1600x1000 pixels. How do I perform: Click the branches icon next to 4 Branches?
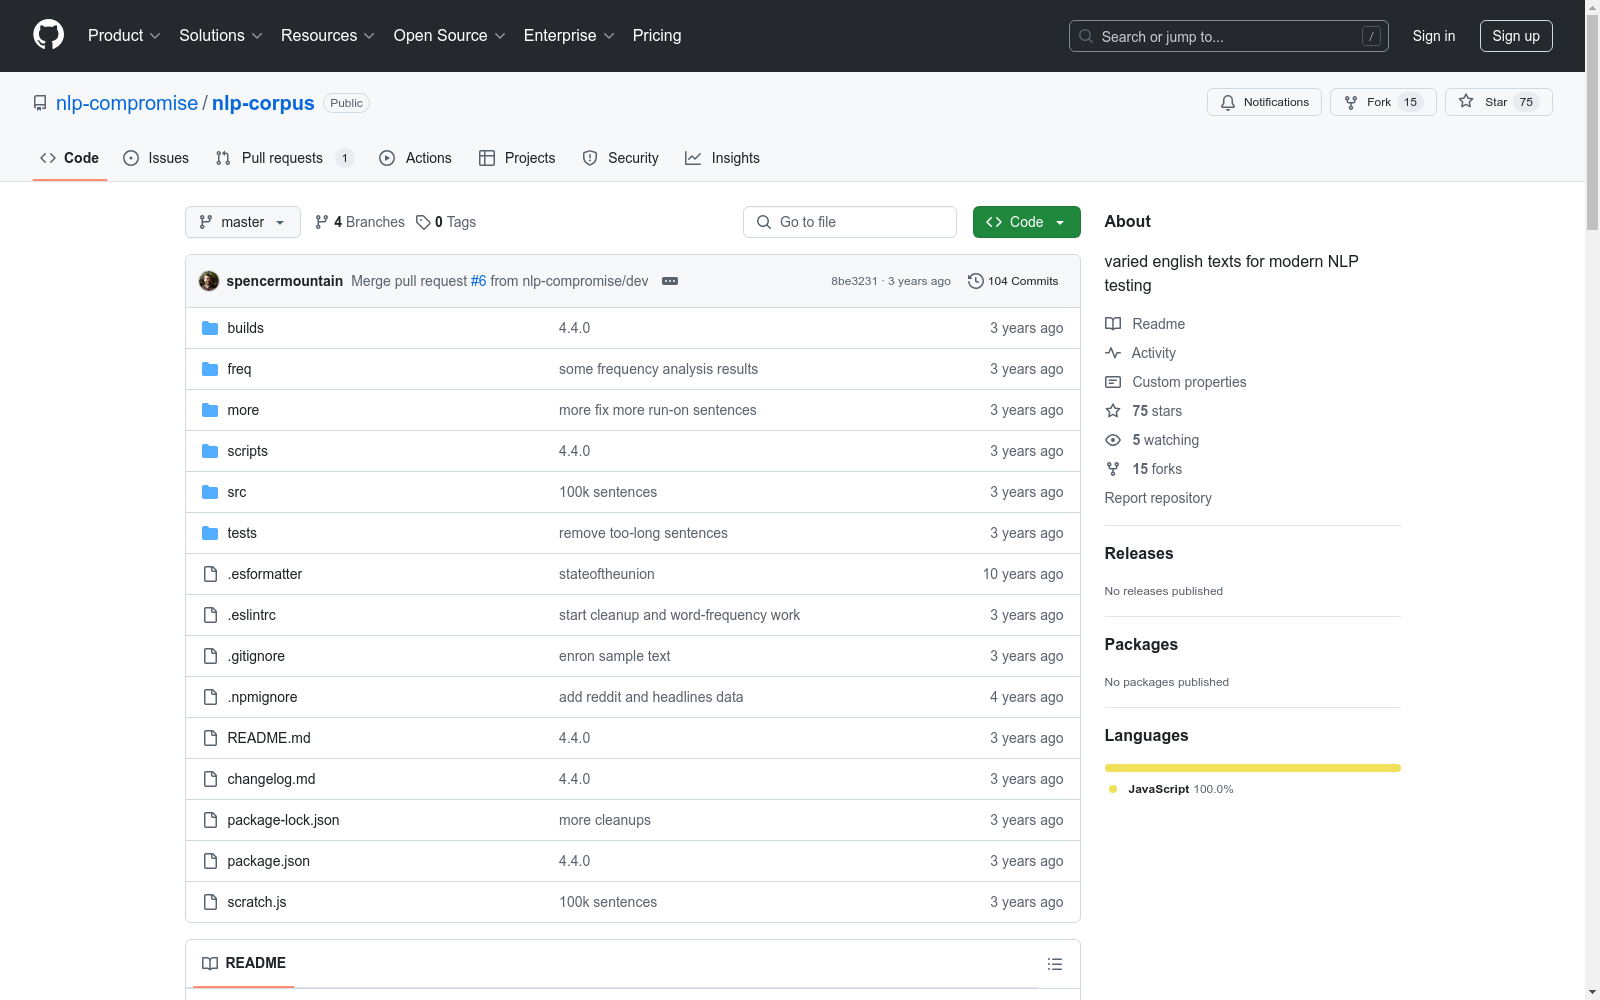tap(322, 222)
